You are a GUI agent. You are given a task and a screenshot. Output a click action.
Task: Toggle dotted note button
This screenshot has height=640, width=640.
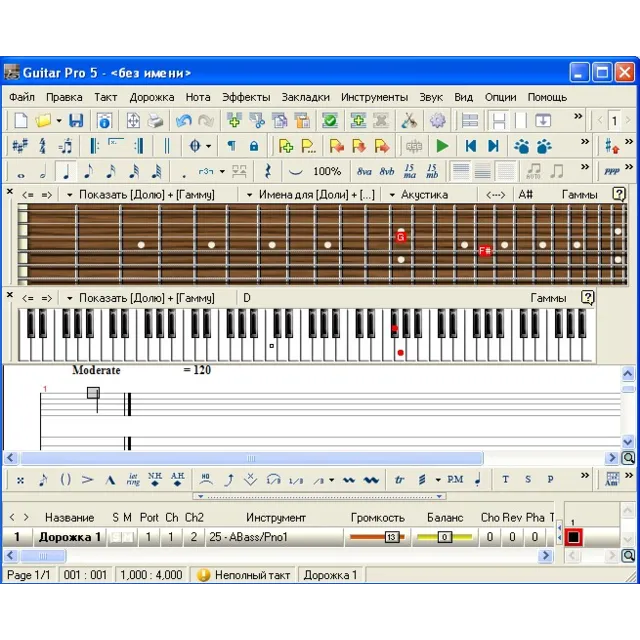(x=184, y=175)
